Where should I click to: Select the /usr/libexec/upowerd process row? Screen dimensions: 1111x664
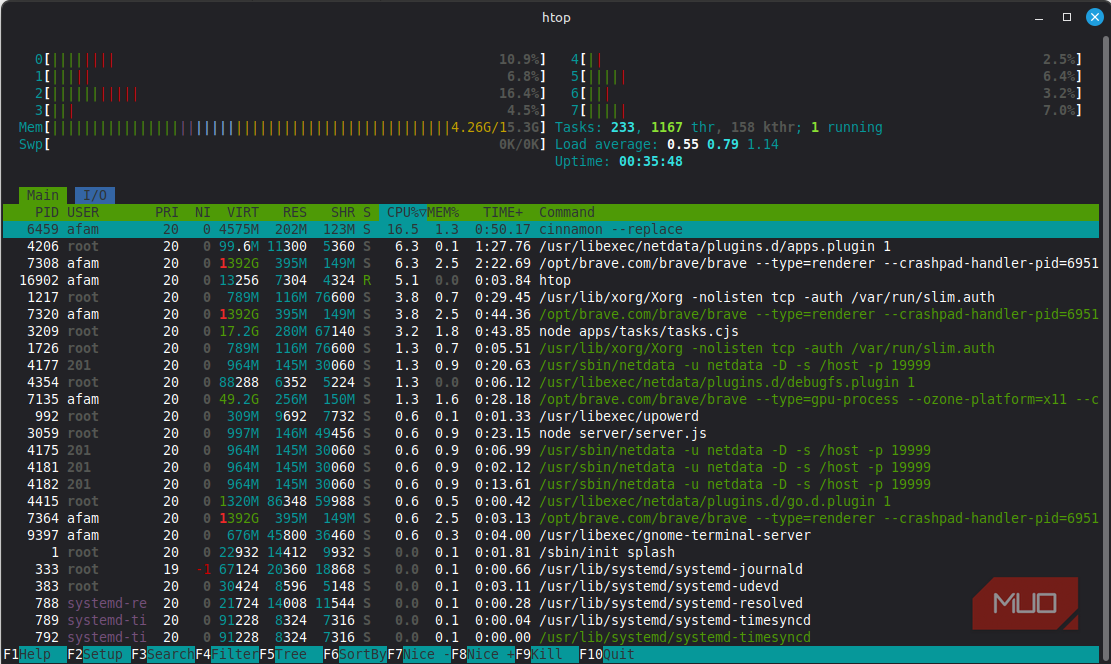[551, 416]
